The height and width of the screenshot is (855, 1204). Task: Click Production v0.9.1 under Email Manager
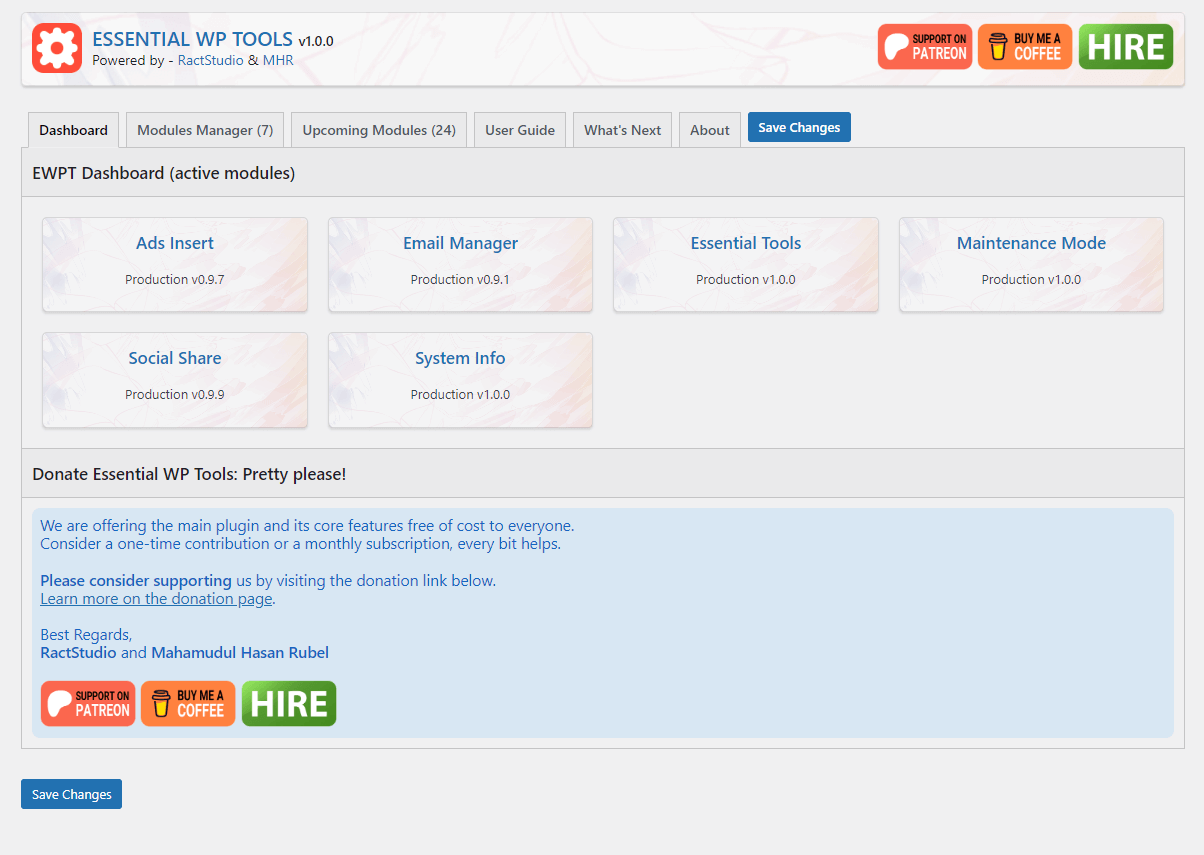pyautogui.click(x=460, y=280)
